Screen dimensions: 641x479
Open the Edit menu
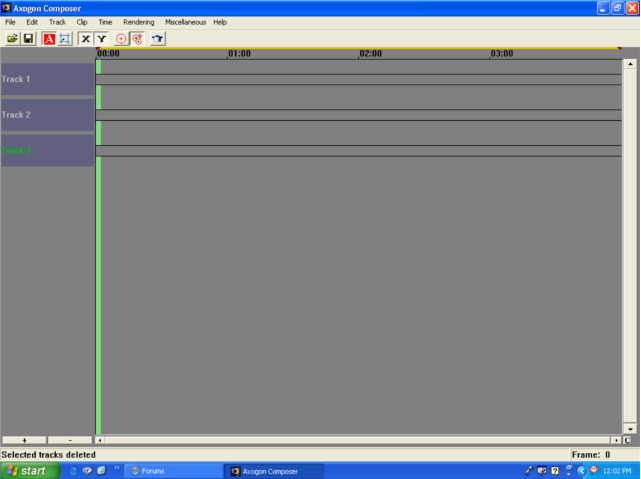click(x=32, y=22)
